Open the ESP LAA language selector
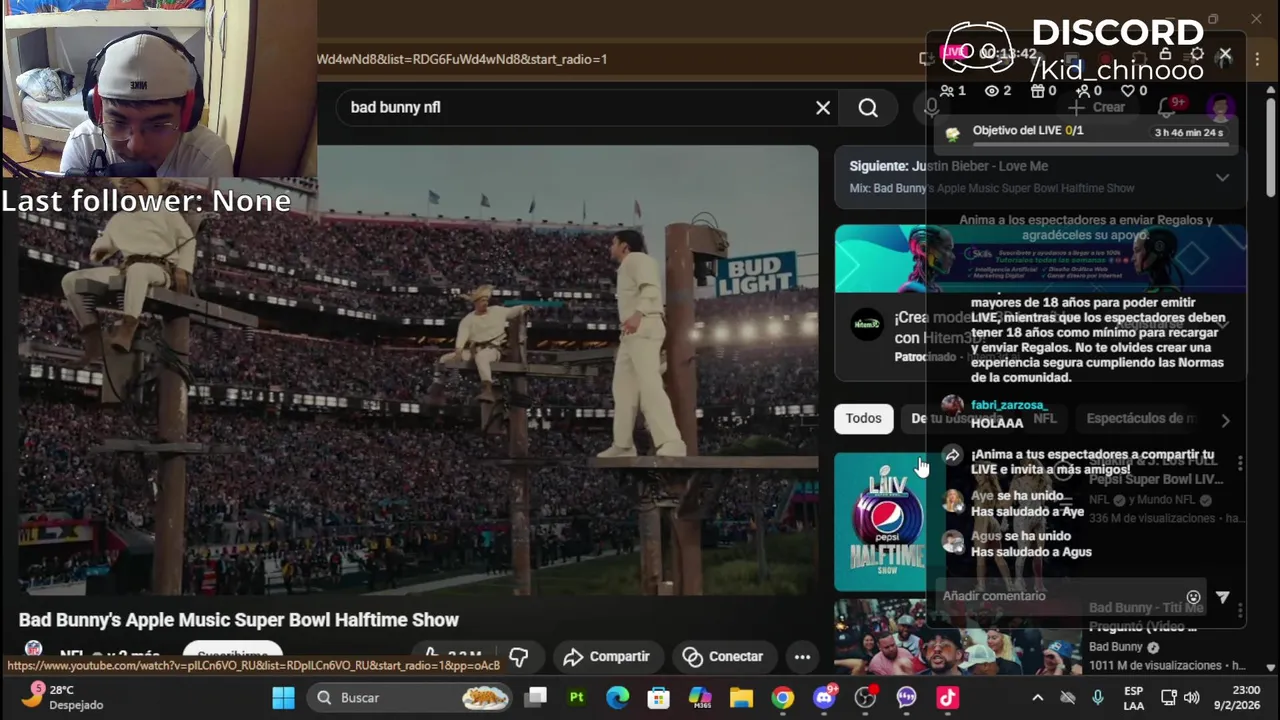1280x720 pixels. [1133, 698]
